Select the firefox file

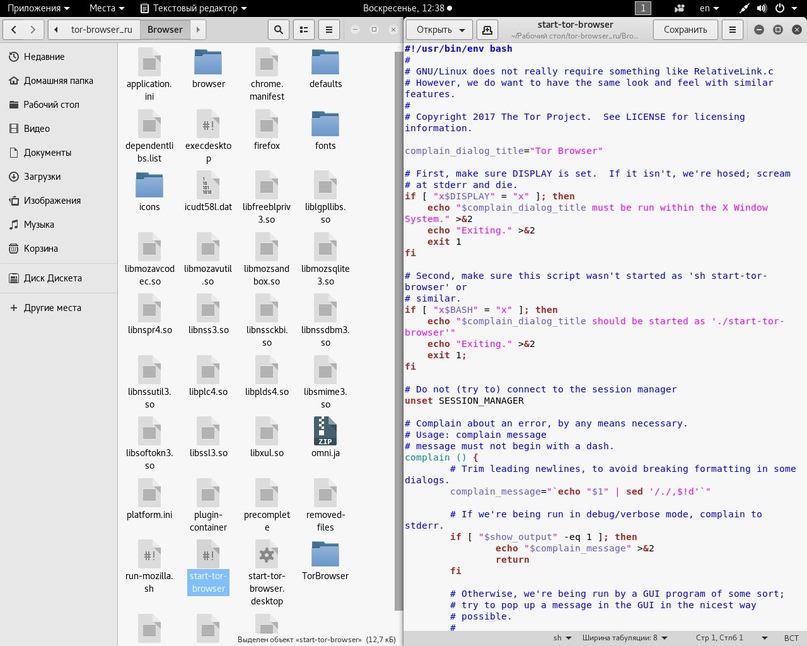tap(267, 131)
